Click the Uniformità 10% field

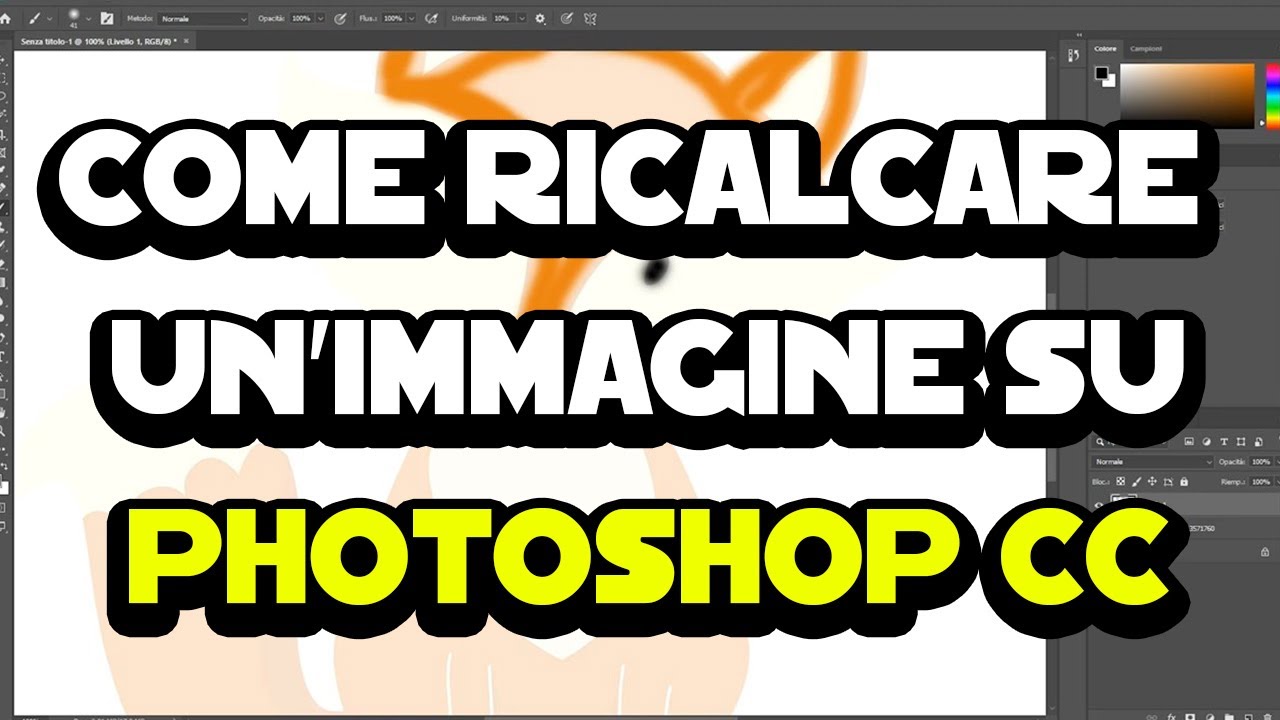[502, 19]
